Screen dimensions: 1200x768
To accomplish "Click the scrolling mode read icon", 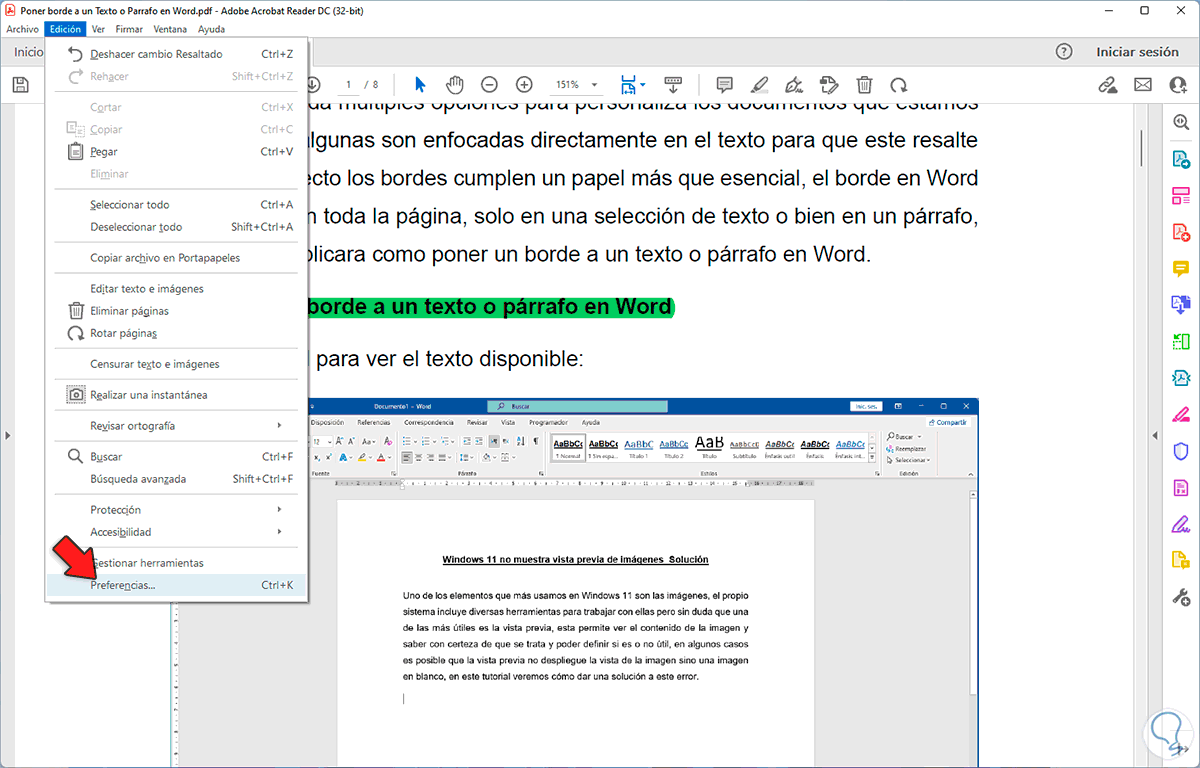I will pyautogui.click(x=673, y=85).
